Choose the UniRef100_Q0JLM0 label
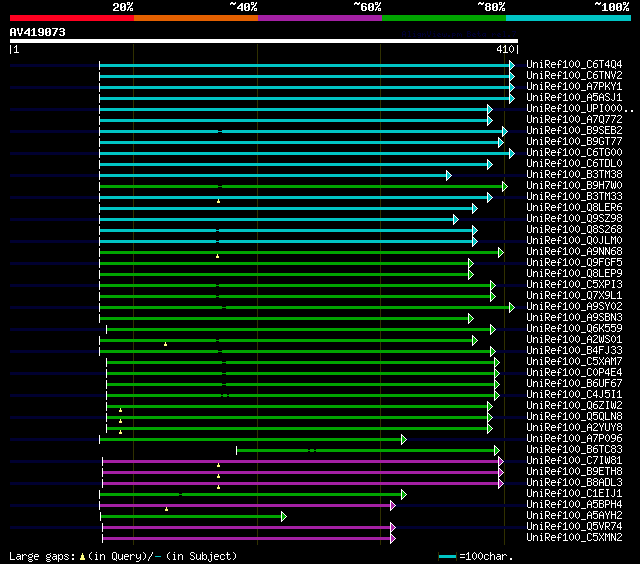The width and height of the screenshot is (640, 564). point(574,241)
